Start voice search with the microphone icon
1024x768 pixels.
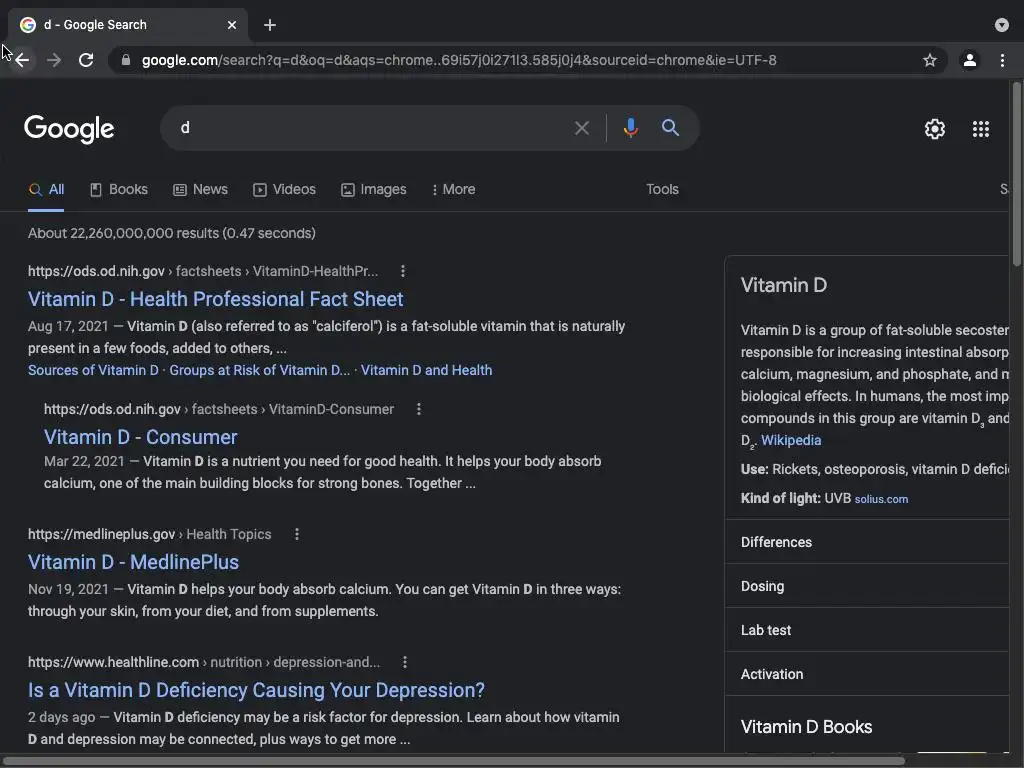tap(630, 128)
